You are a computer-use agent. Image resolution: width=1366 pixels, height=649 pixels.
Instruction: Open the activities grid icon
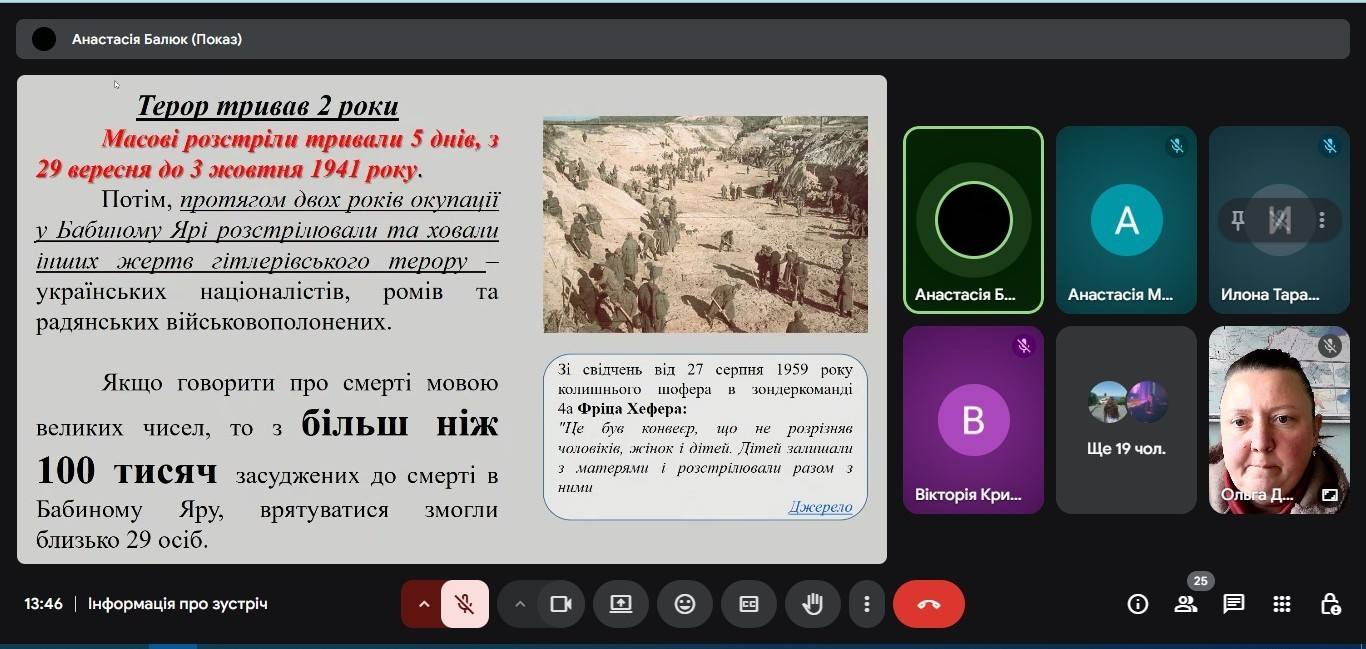(x=1282, y=604)
